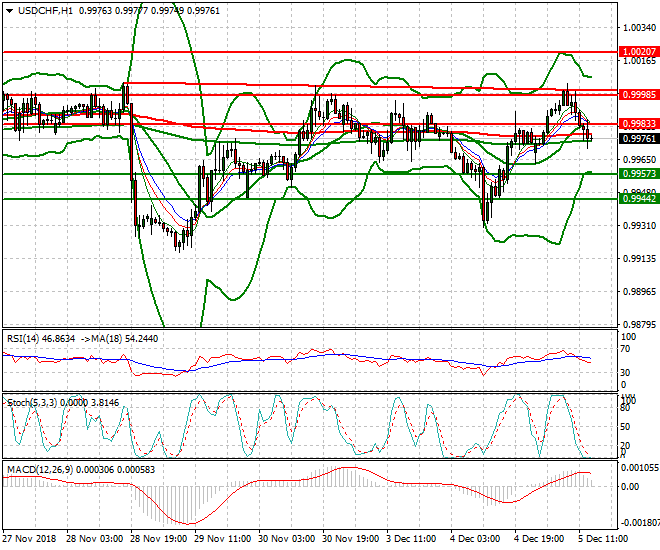660x550 pixels.
Task: Click the 4 Dec 03:00 time label
Action: point(476,539)
